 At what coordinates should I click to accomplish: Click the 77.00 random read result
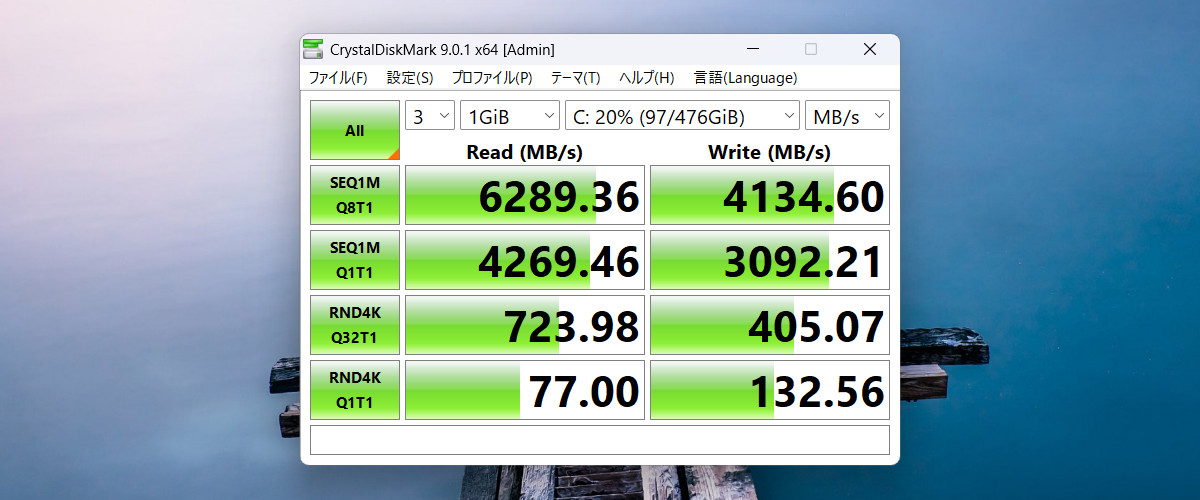click(x=525, y=390)
